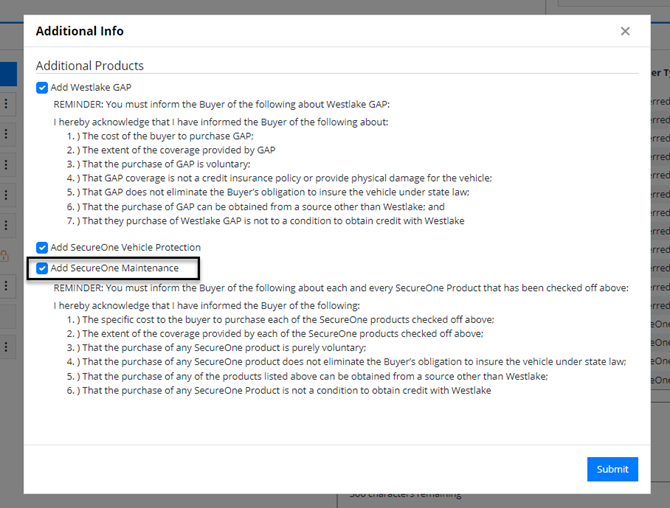Click the Add SecureOne Vehicle Protection label
670x508 pixels.
126,247
